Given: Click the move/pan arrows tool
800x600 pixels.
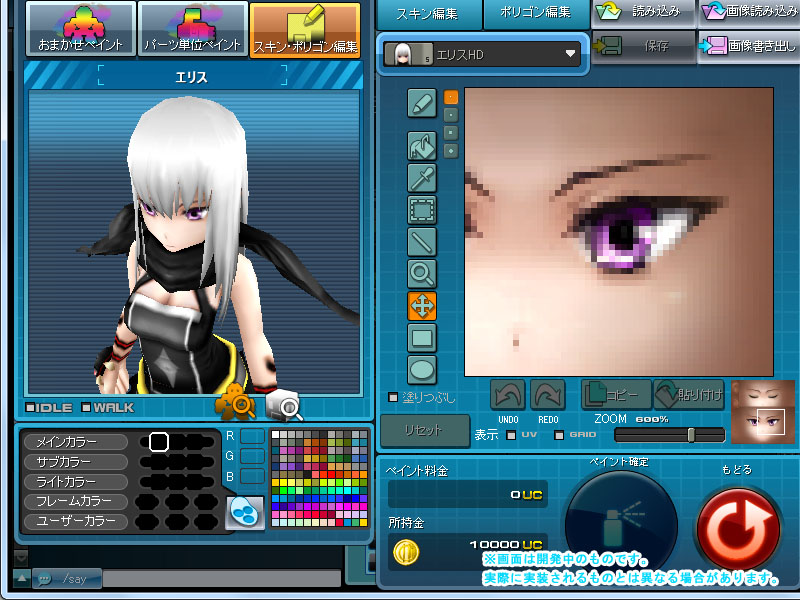Looking at the screenshot, I should tap(422, 306).
